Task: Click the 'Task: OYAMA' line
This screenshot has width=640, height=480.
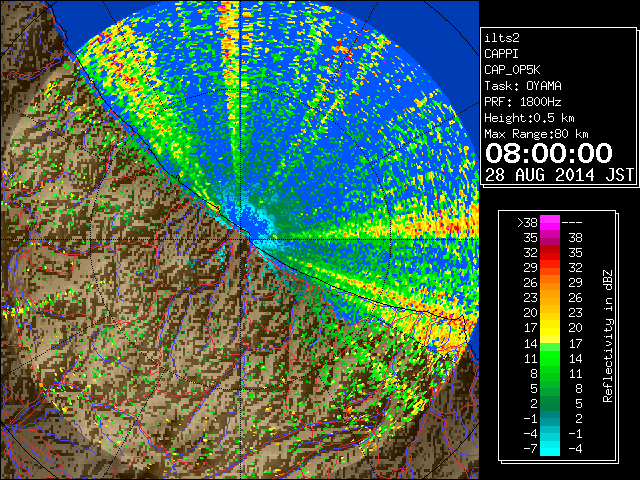Action: pos(523,86)
